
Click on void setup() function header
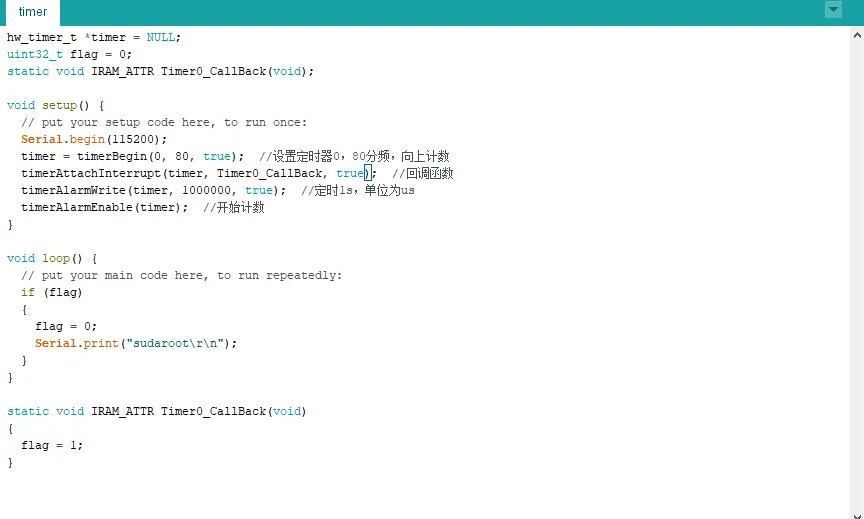point(55,106)
